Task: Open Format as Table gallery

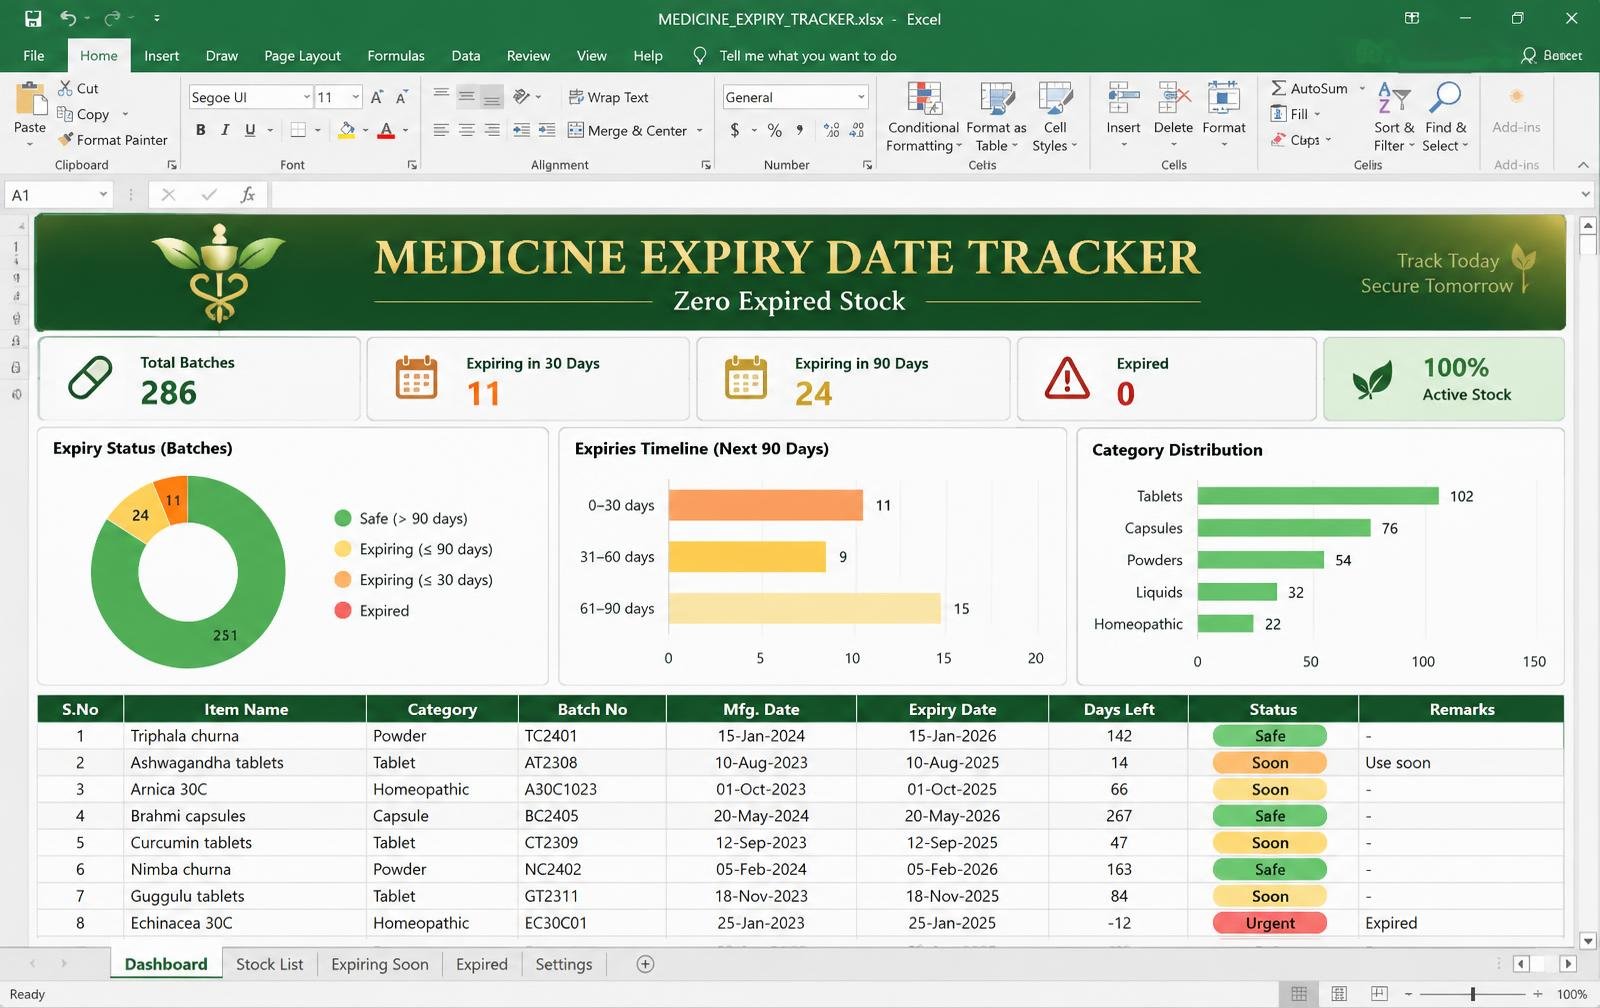Action: [x=996, y=117]
